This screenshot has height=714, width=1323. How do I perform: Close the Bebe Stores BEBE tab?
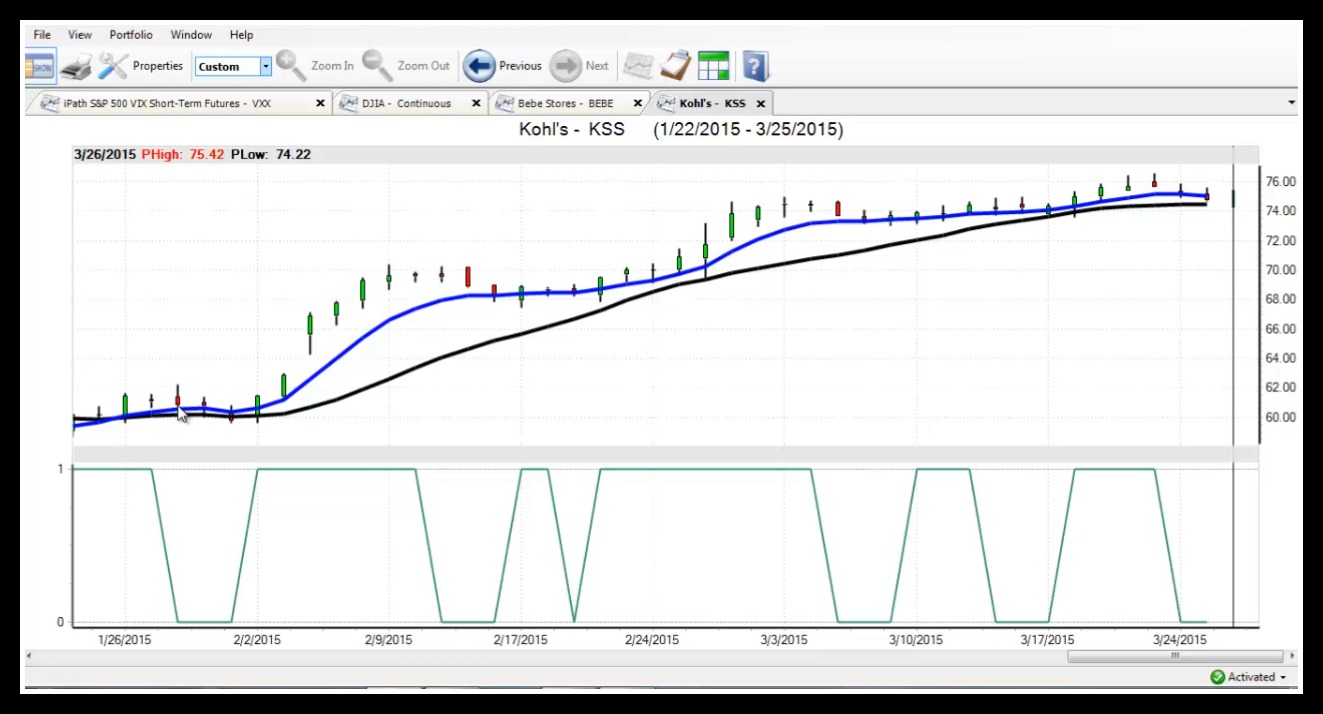637,103
